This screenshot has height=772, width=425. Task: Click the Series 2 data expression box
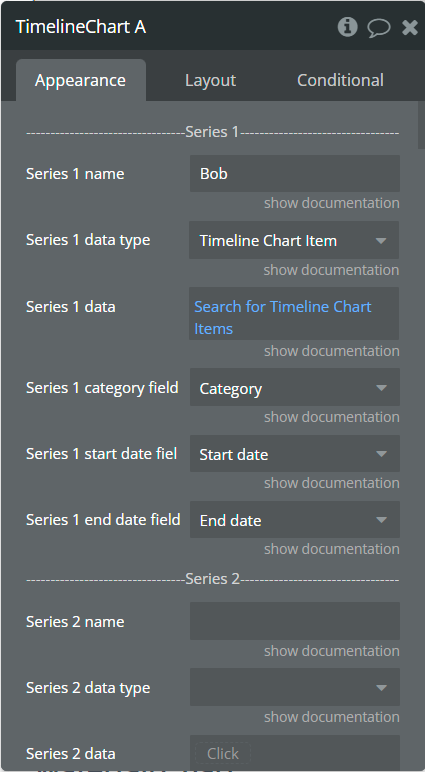click(x=294, y=753)
